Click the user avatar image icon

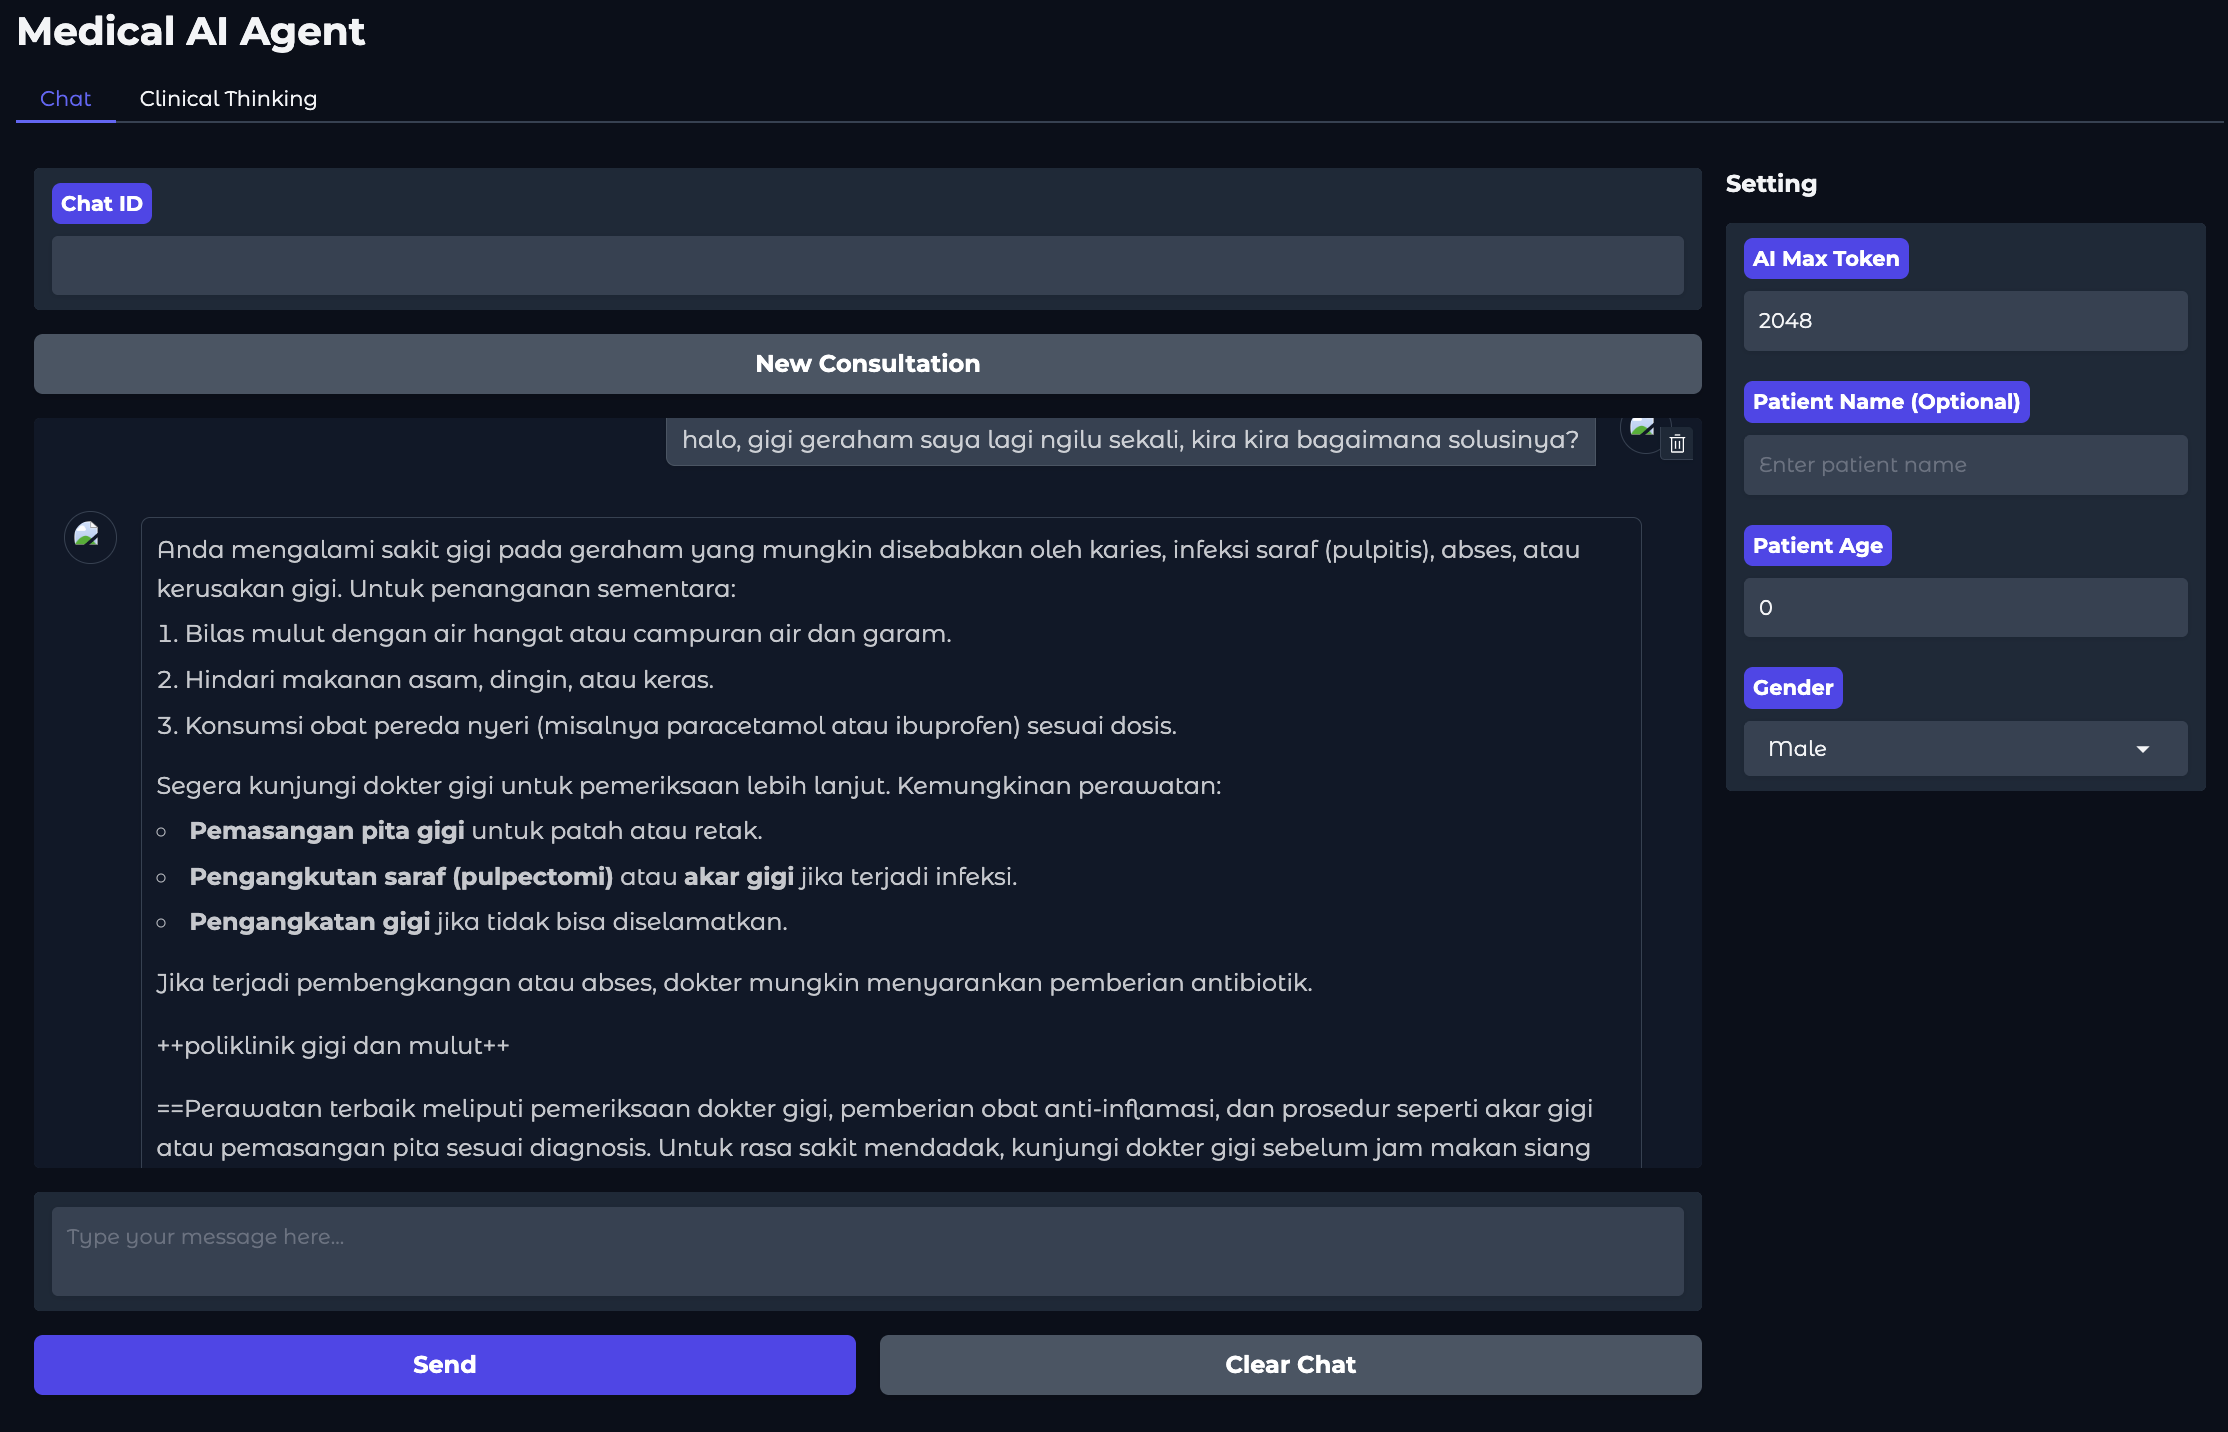coord(1641,428)
